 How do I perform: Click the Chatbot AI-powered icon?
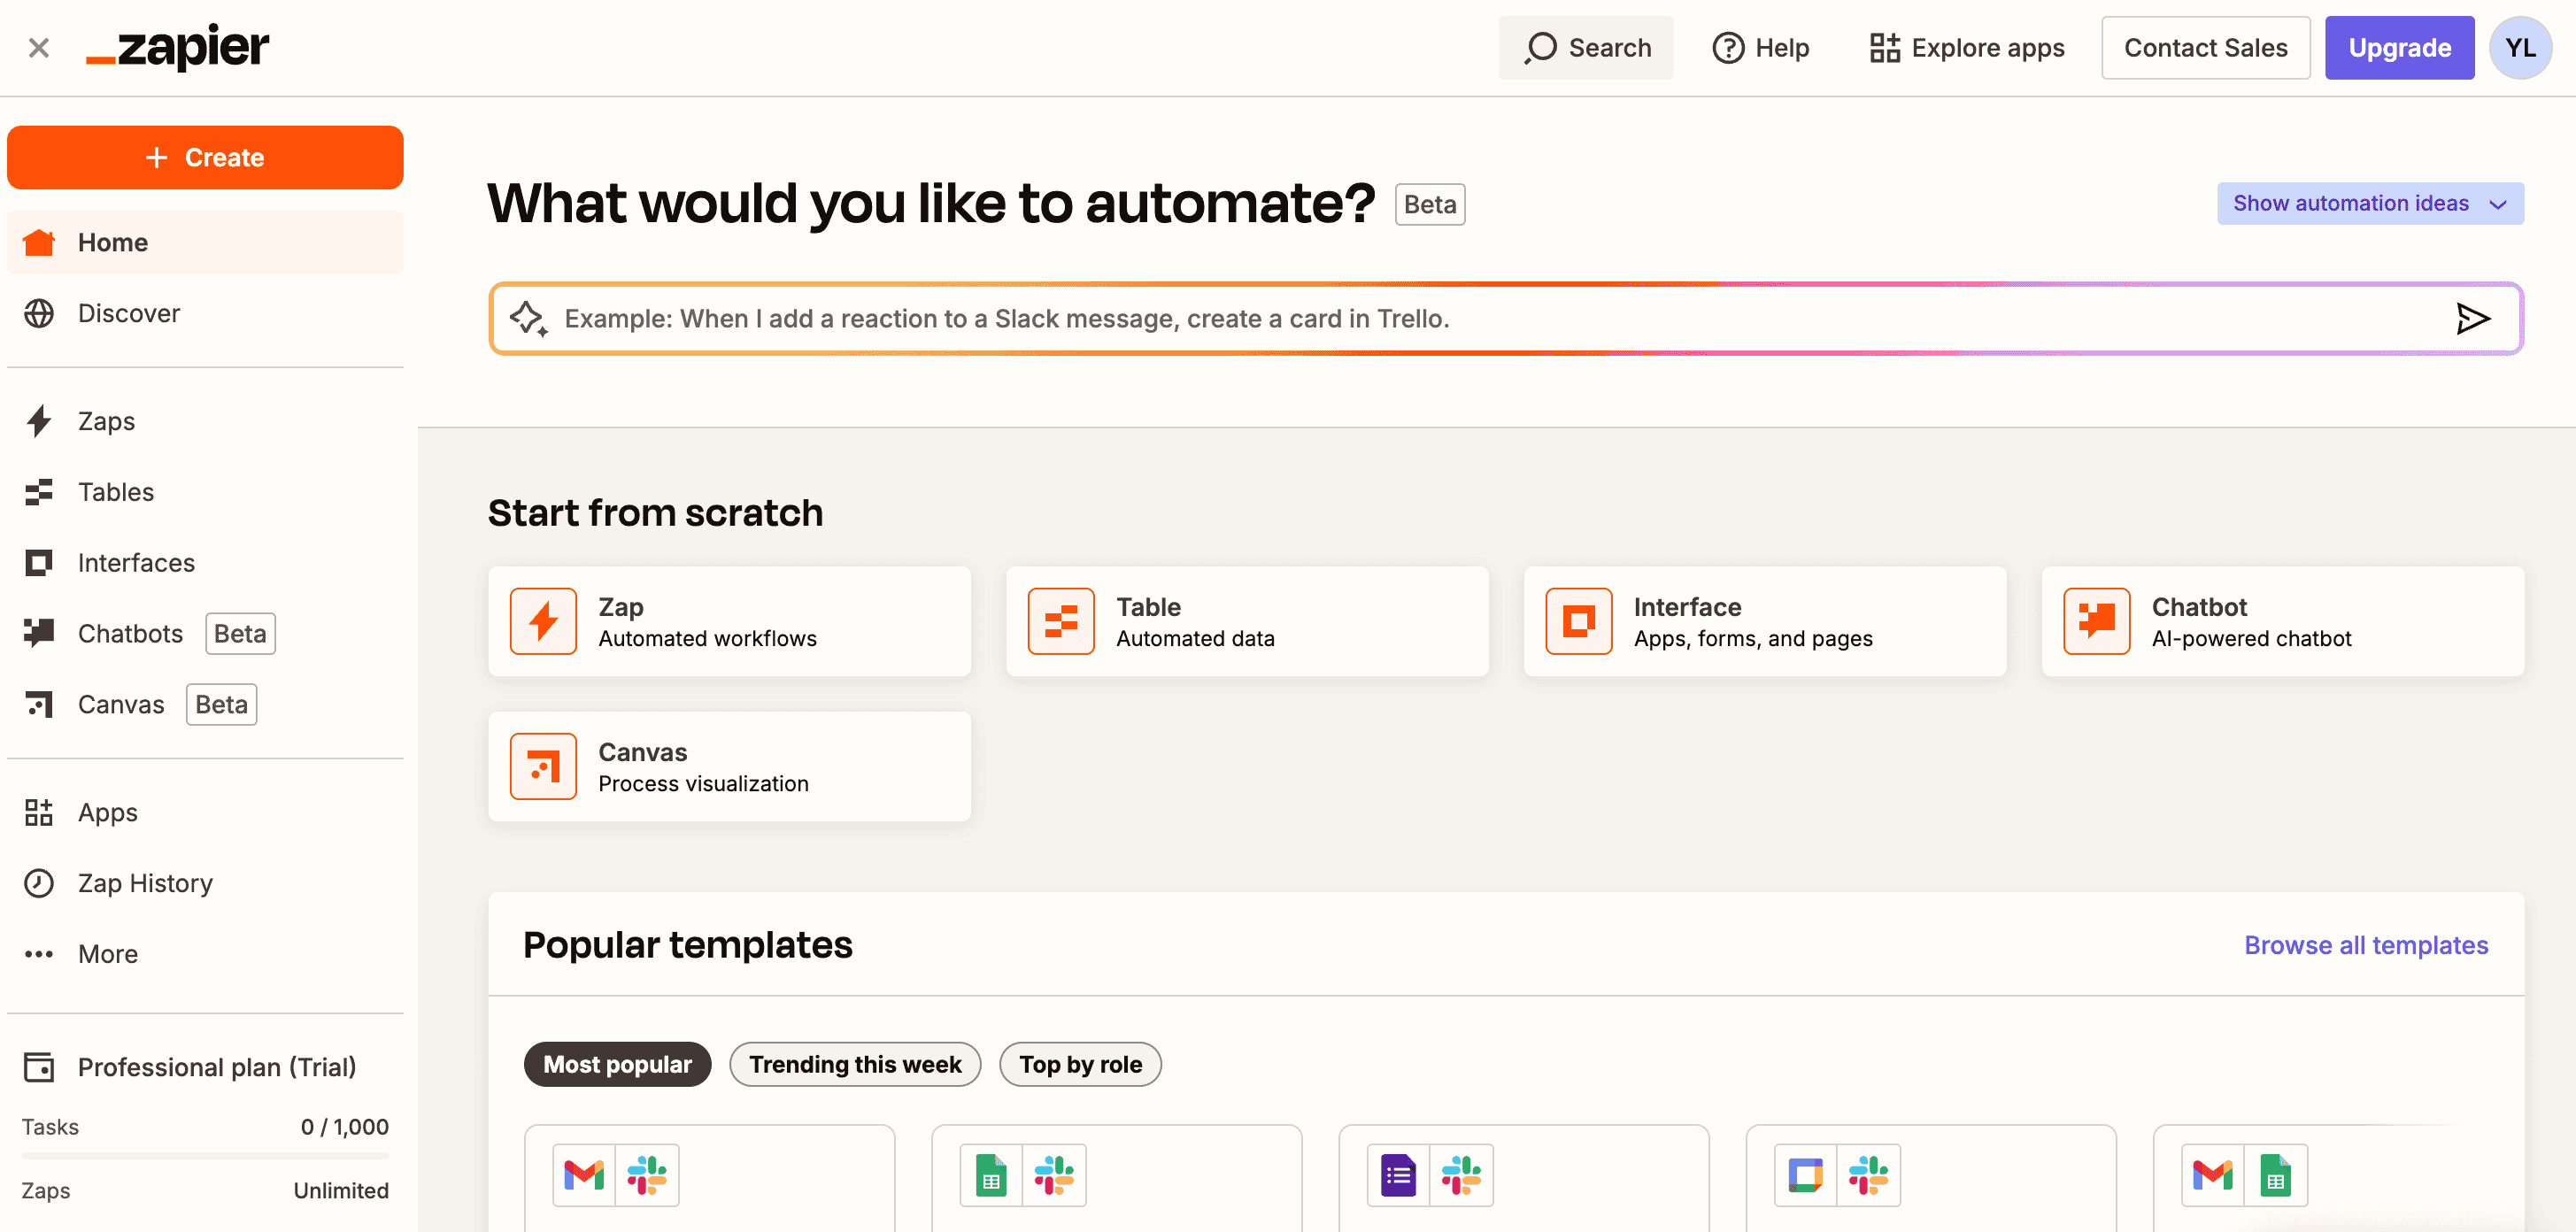[2096, 621]
